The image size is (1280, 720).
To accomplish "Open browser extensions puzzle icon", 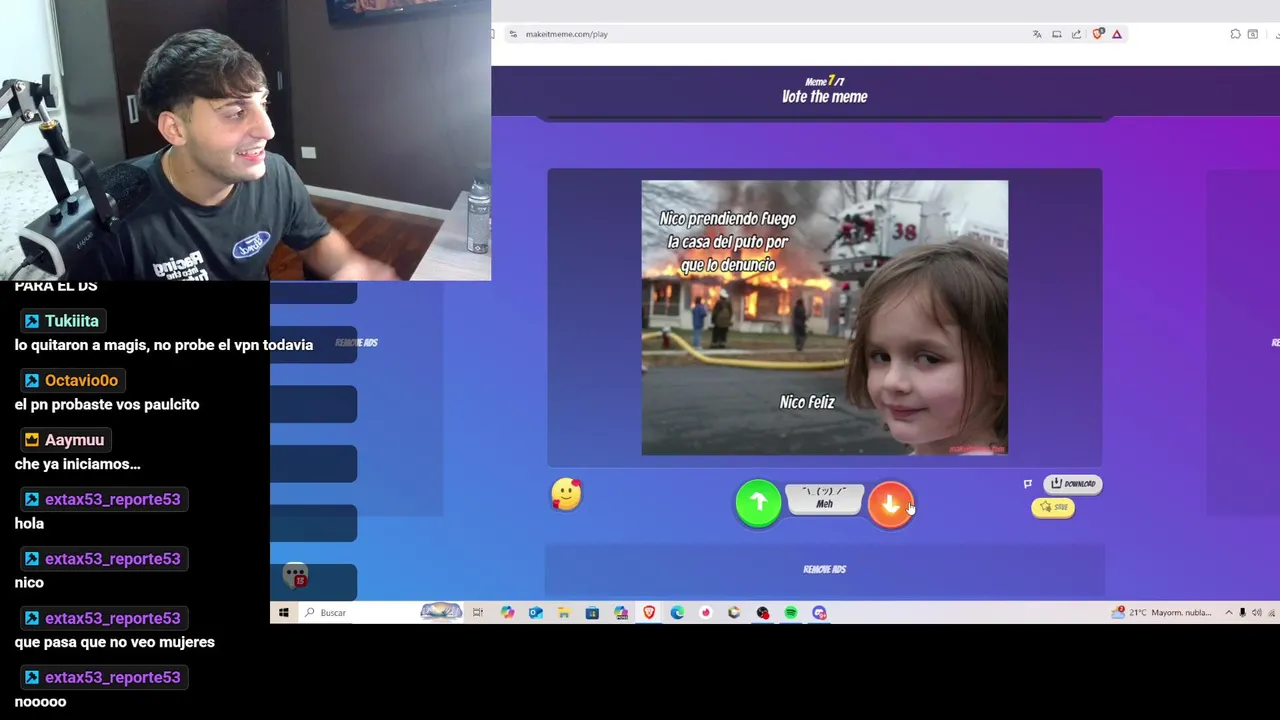I will click(1236, 34).
